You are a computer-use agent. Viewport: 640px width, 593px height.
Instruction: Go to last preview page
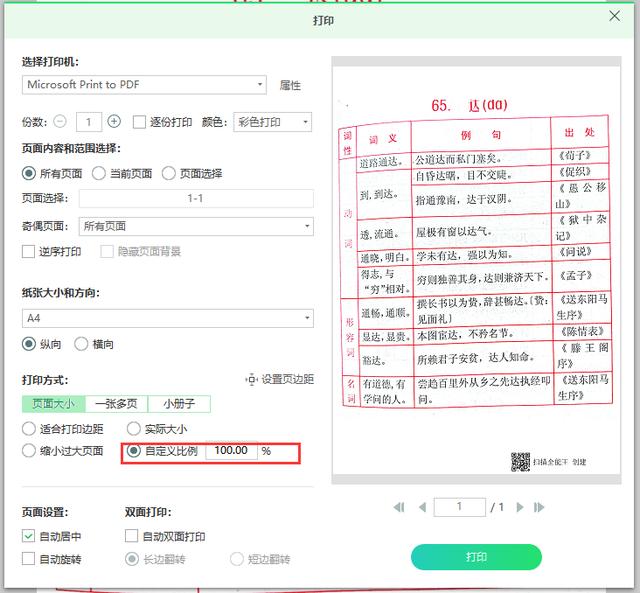pyautogui.click(x=539, y=507)
